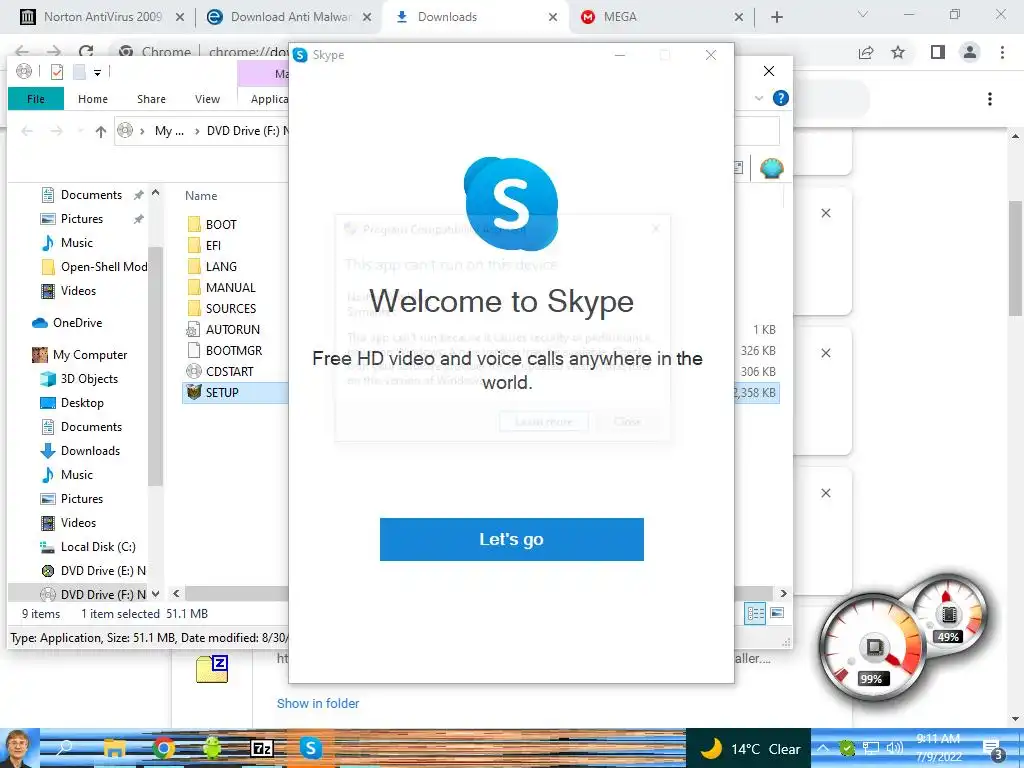The width and height of the screenshot is (1024, 768).
Task: Open the Android app icon on taskbar
Action: pos(212,748)
